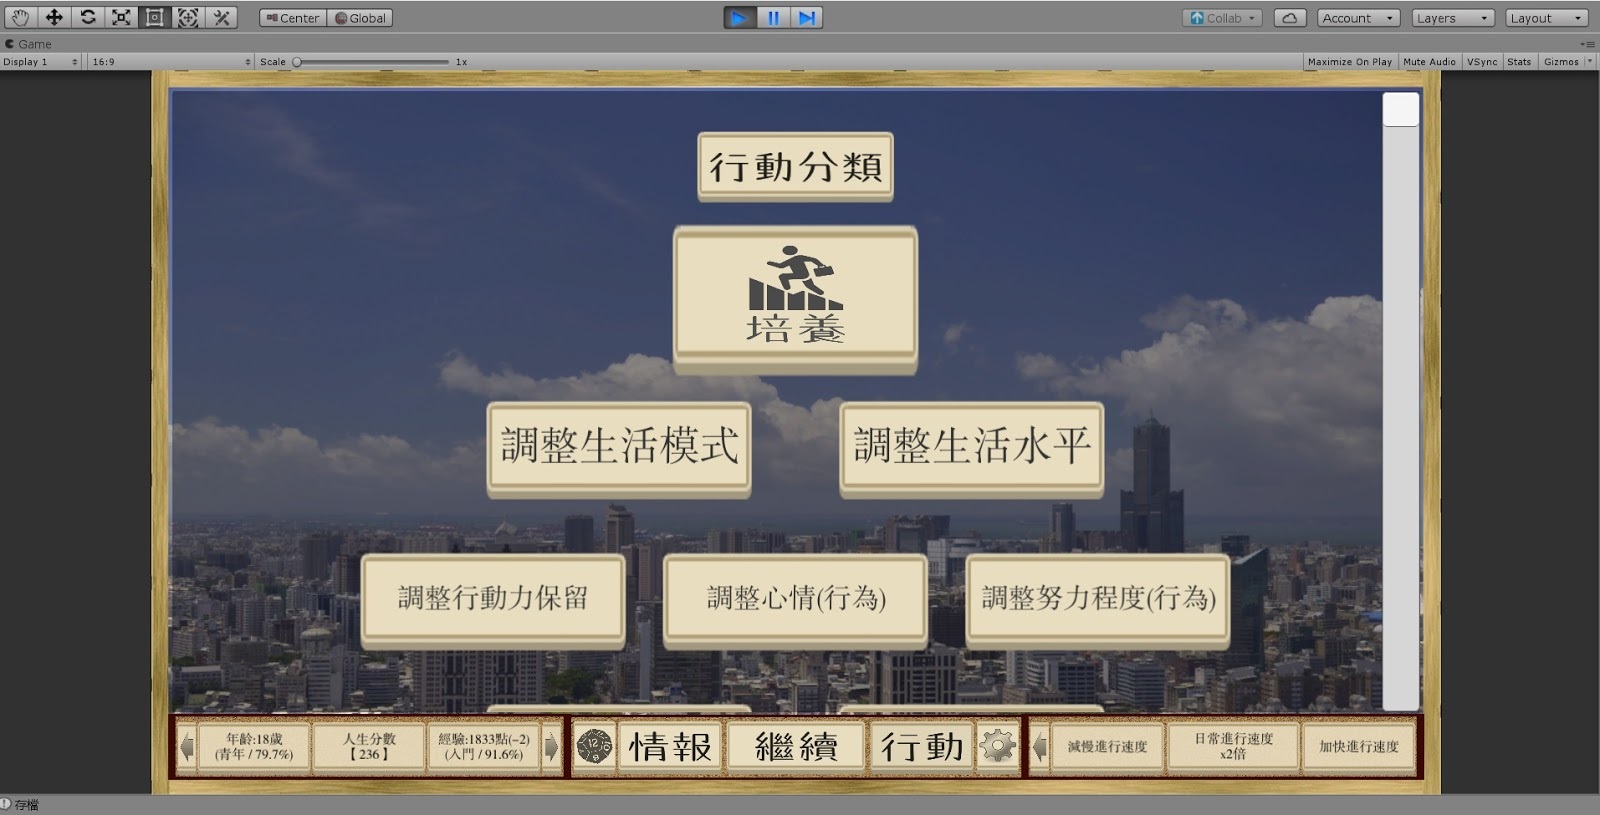Click the Scale slider handle
Image resolution: width=1600 pixels, height=815 pixels.
[297, 62]
